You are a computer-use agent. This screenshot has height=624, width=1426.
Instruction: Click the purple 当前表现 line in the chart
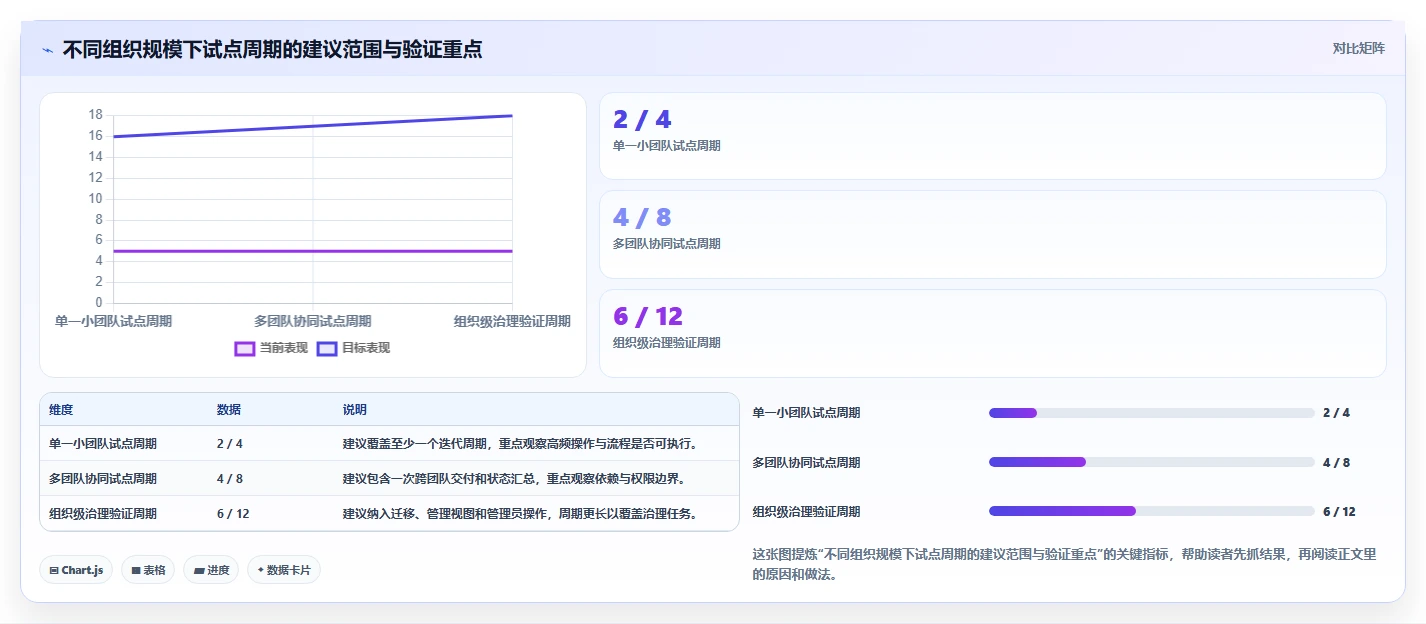click(313, 251)
